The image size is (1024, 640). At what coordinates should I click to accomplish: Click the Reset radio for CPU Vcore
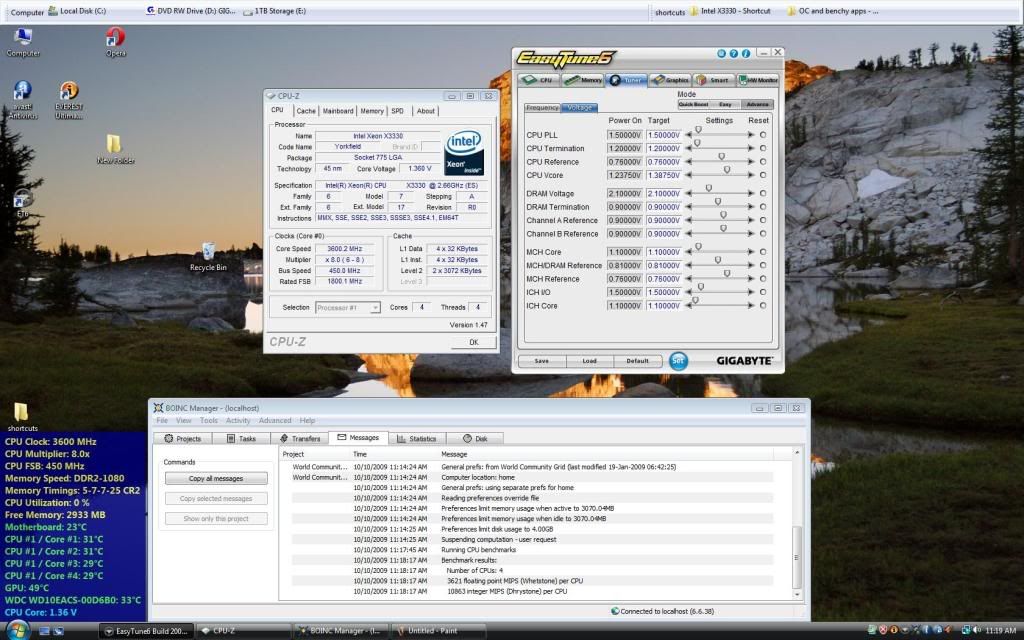tap(763, 175)
